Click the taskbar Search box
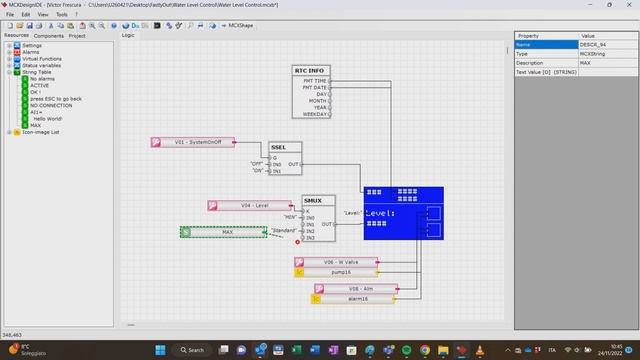640x360 pixels. (192, 350)
